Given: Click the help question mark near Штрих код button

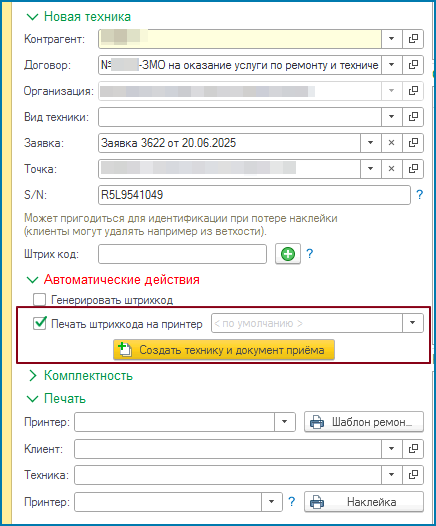Looking at the screenshot, I should point(310,254).
